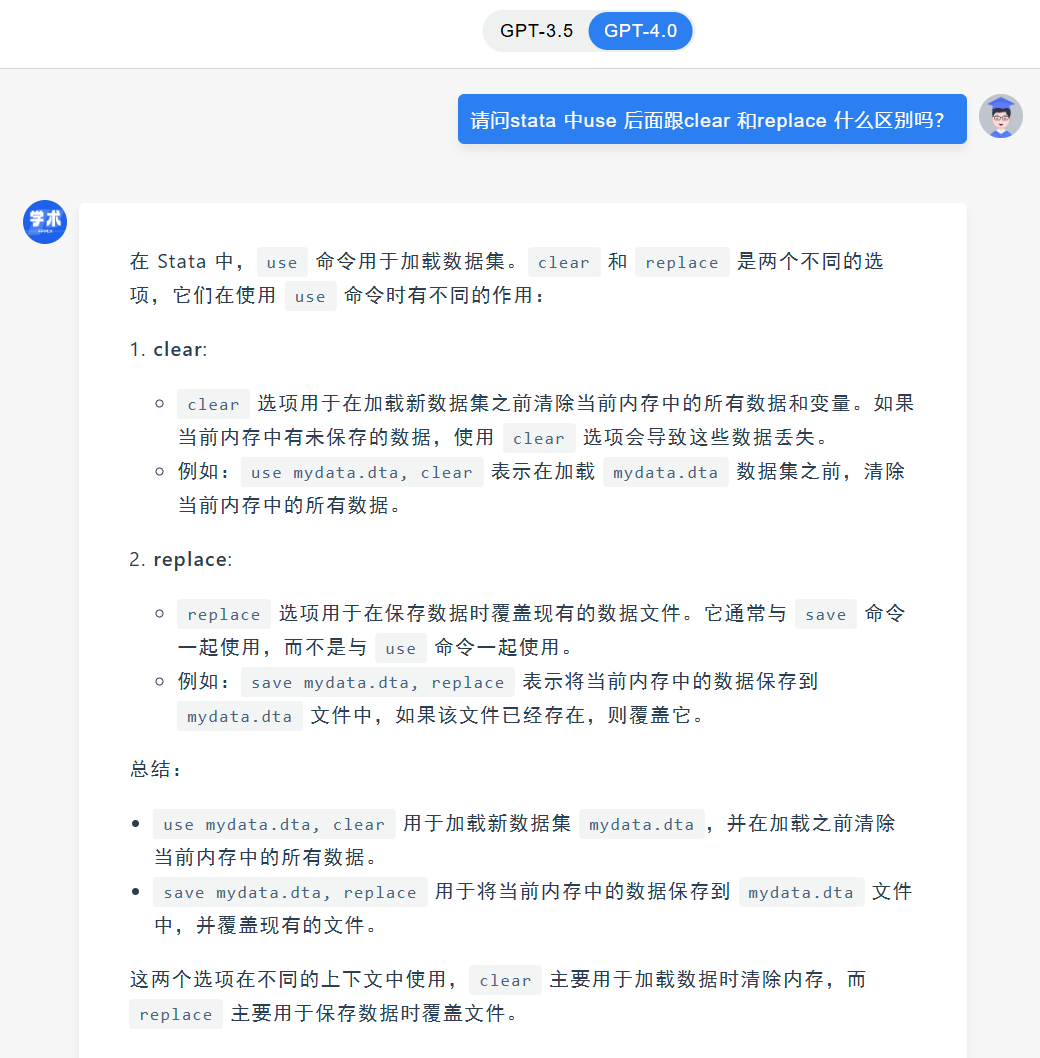Click 'clear' chip before 选项会导致这些数据丢失

tap(539, 438)
